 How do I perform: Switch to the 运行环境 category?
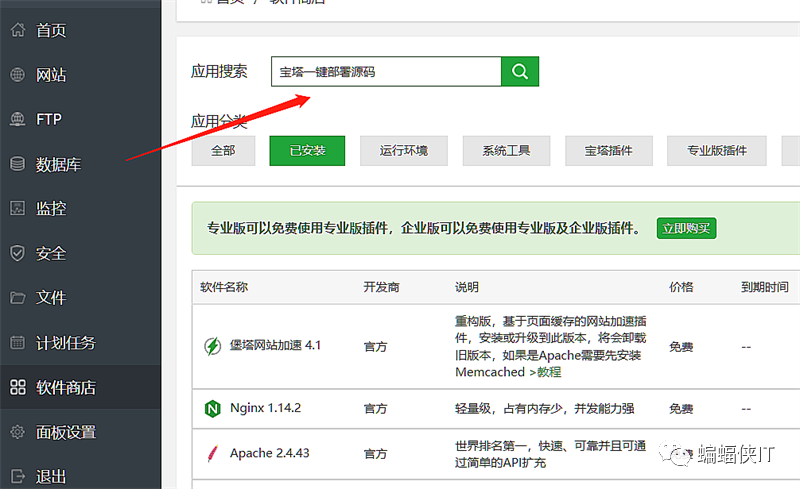point(404,151)
